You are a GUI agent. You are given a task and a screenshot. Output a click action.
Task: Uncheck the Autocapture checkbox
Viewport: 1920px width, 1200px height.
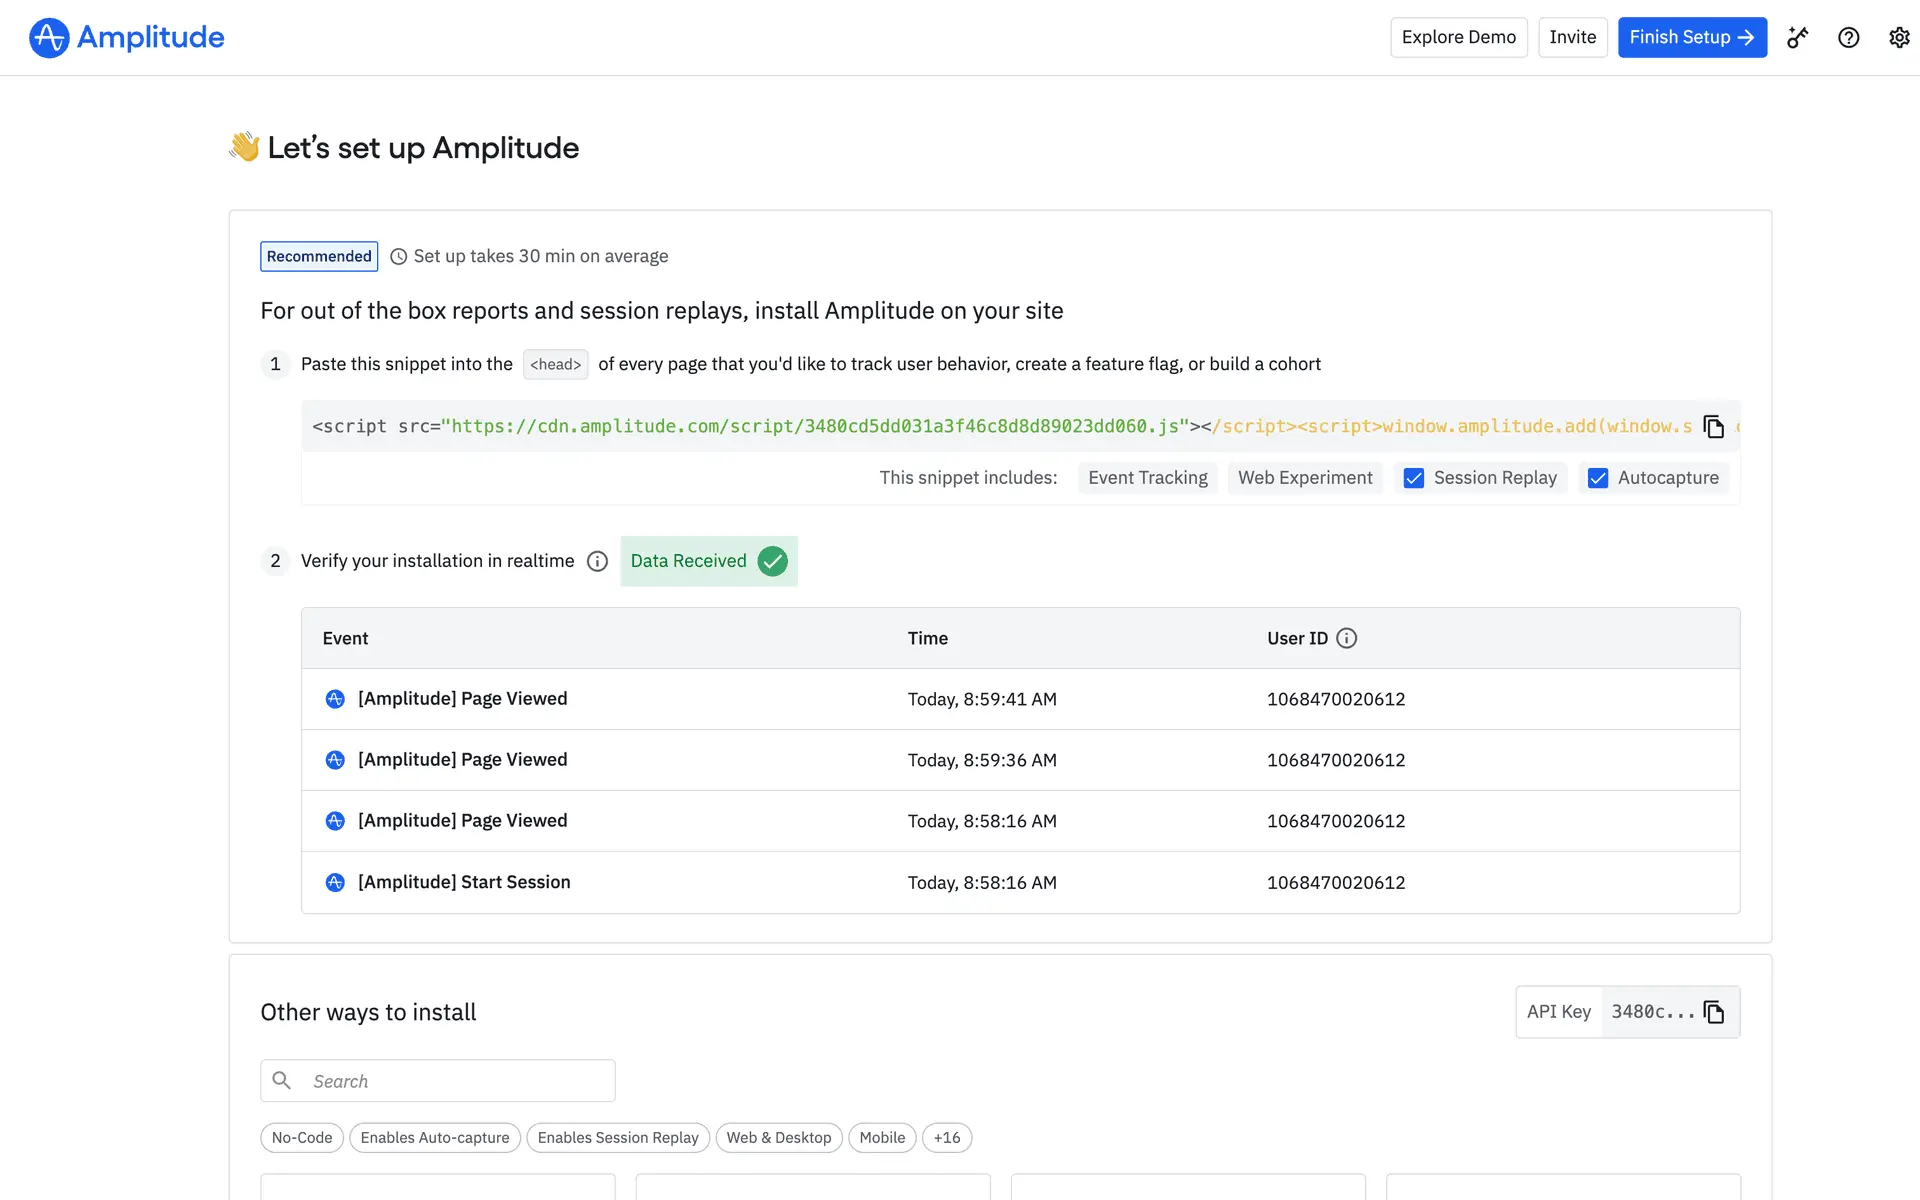pyautogui.click(x=1597, y=478)
